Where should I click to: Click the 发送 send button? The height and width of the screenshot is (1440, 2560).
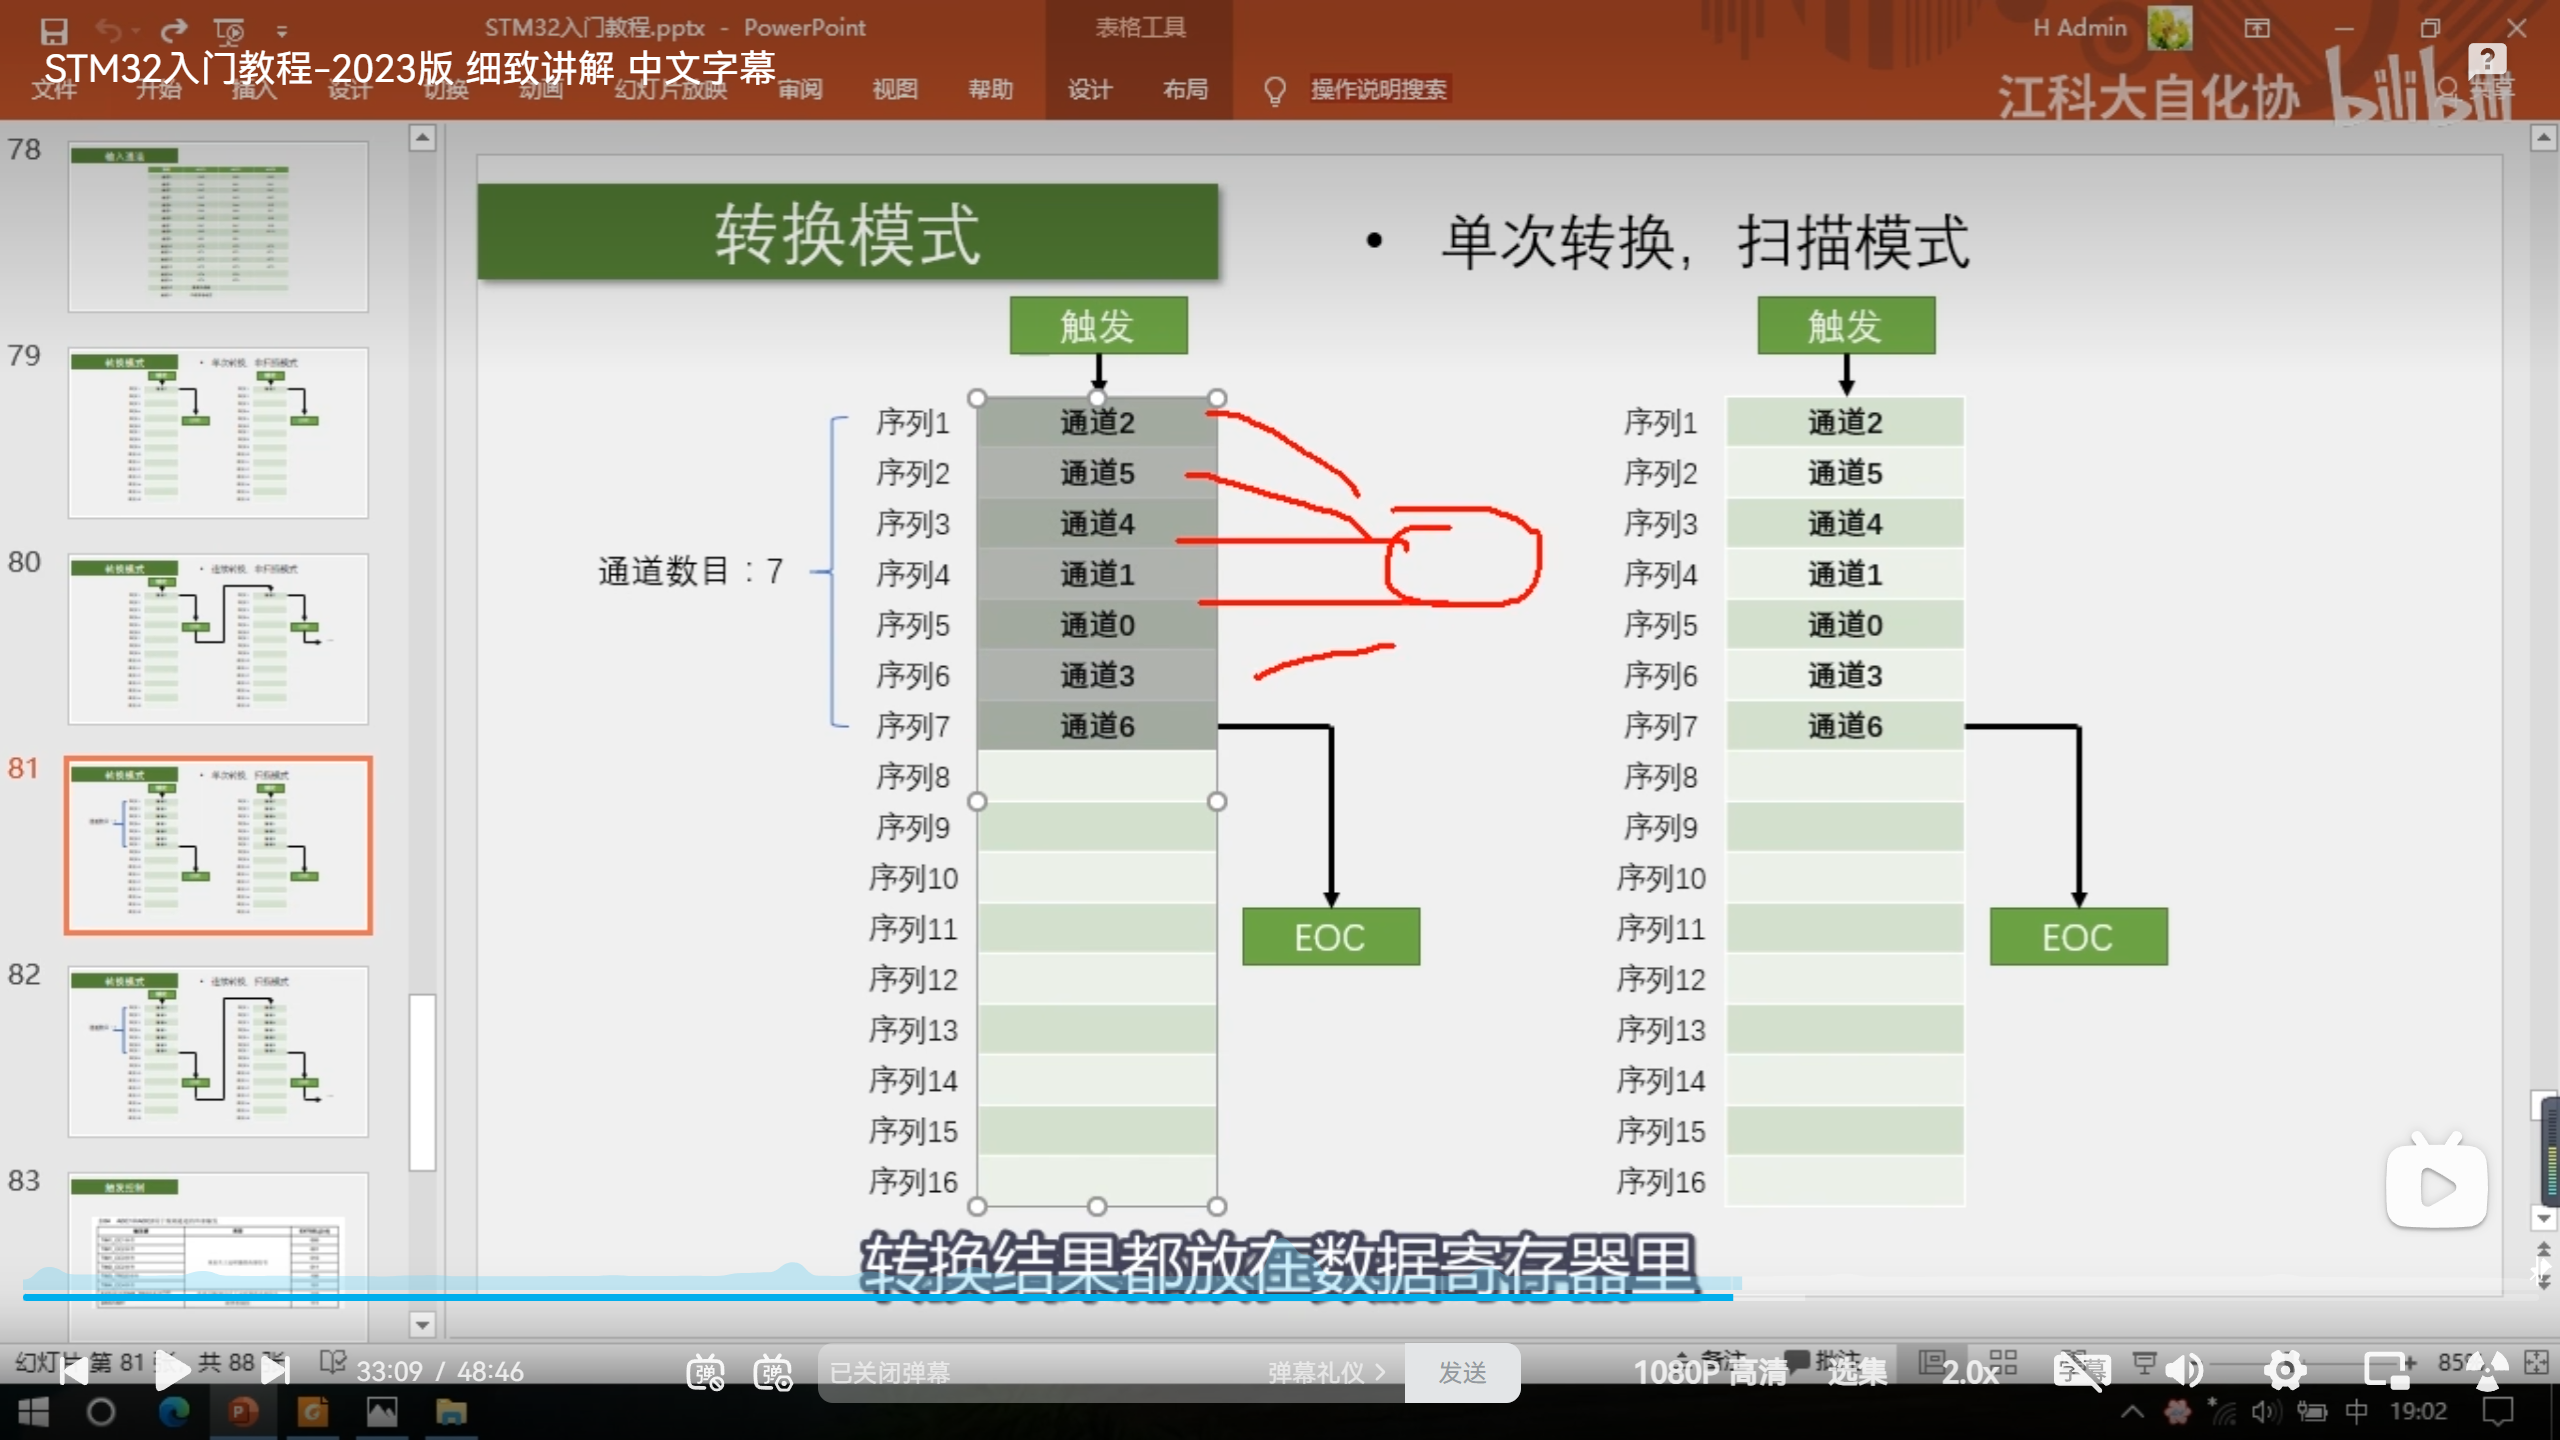[1462, 1372]
